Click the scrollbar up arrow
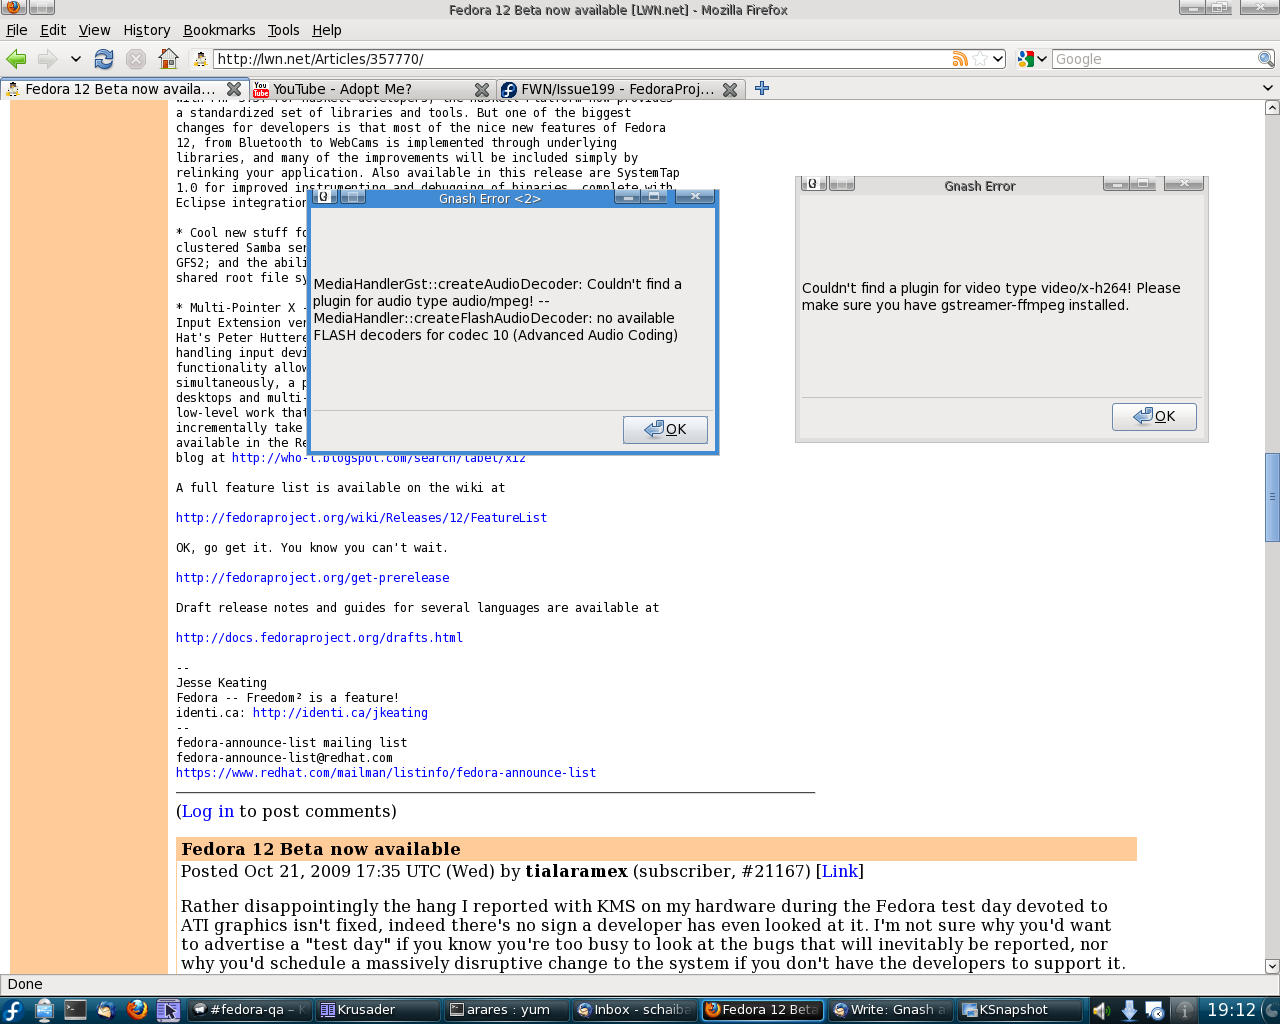Screen dimensions: 1280x1024 (1272, 107)
